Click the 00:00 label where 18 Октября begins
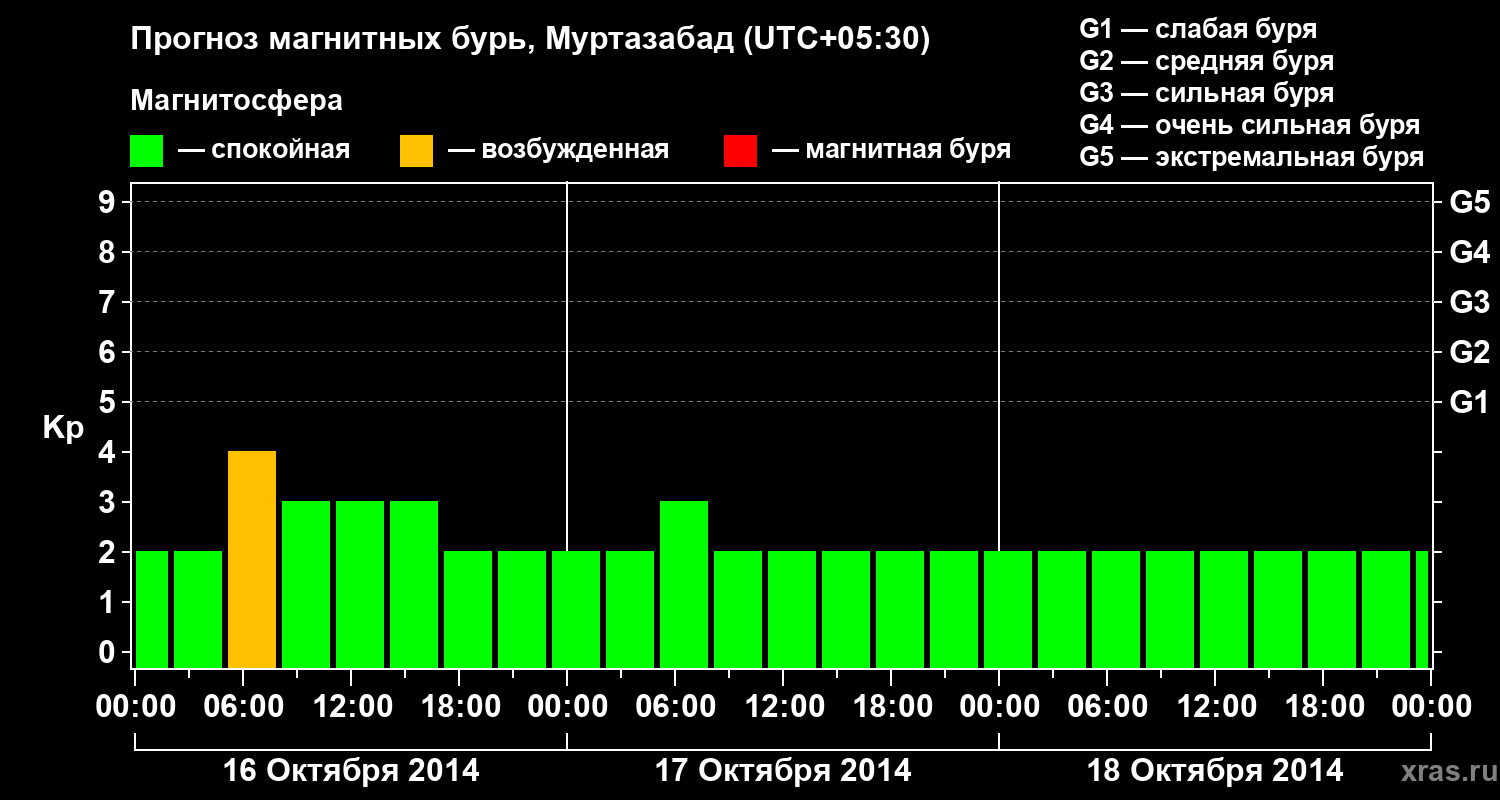Image resolution: width=1500 pixels, height=800 pixels. tap(998, 706)
